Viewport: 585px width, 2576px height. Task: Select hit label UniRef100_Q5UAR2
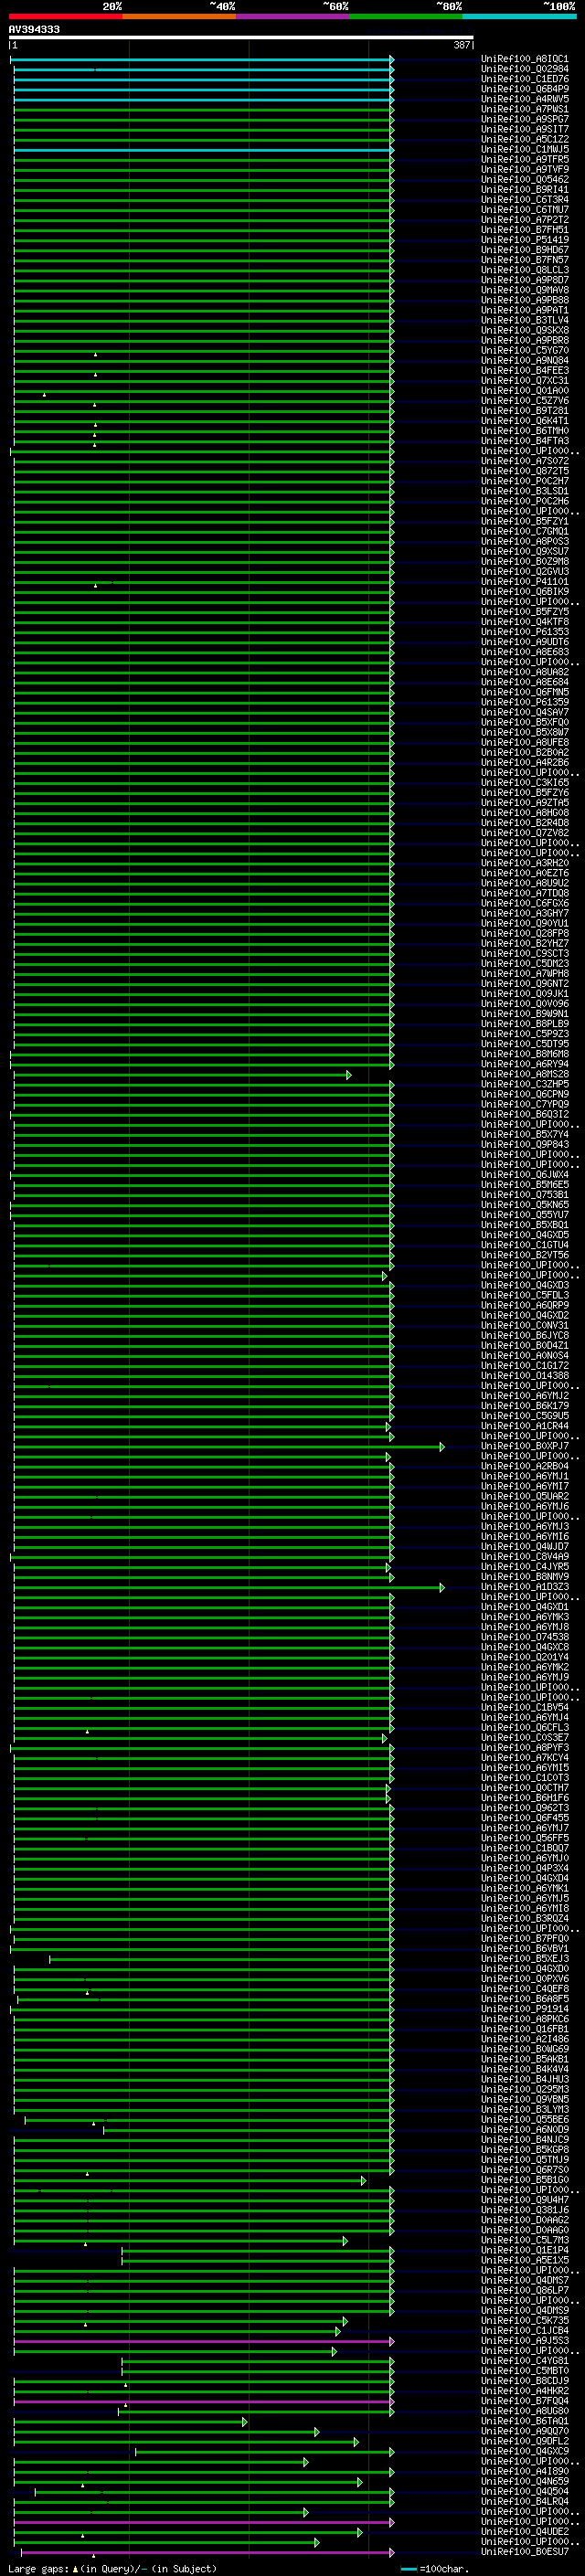525,1497
